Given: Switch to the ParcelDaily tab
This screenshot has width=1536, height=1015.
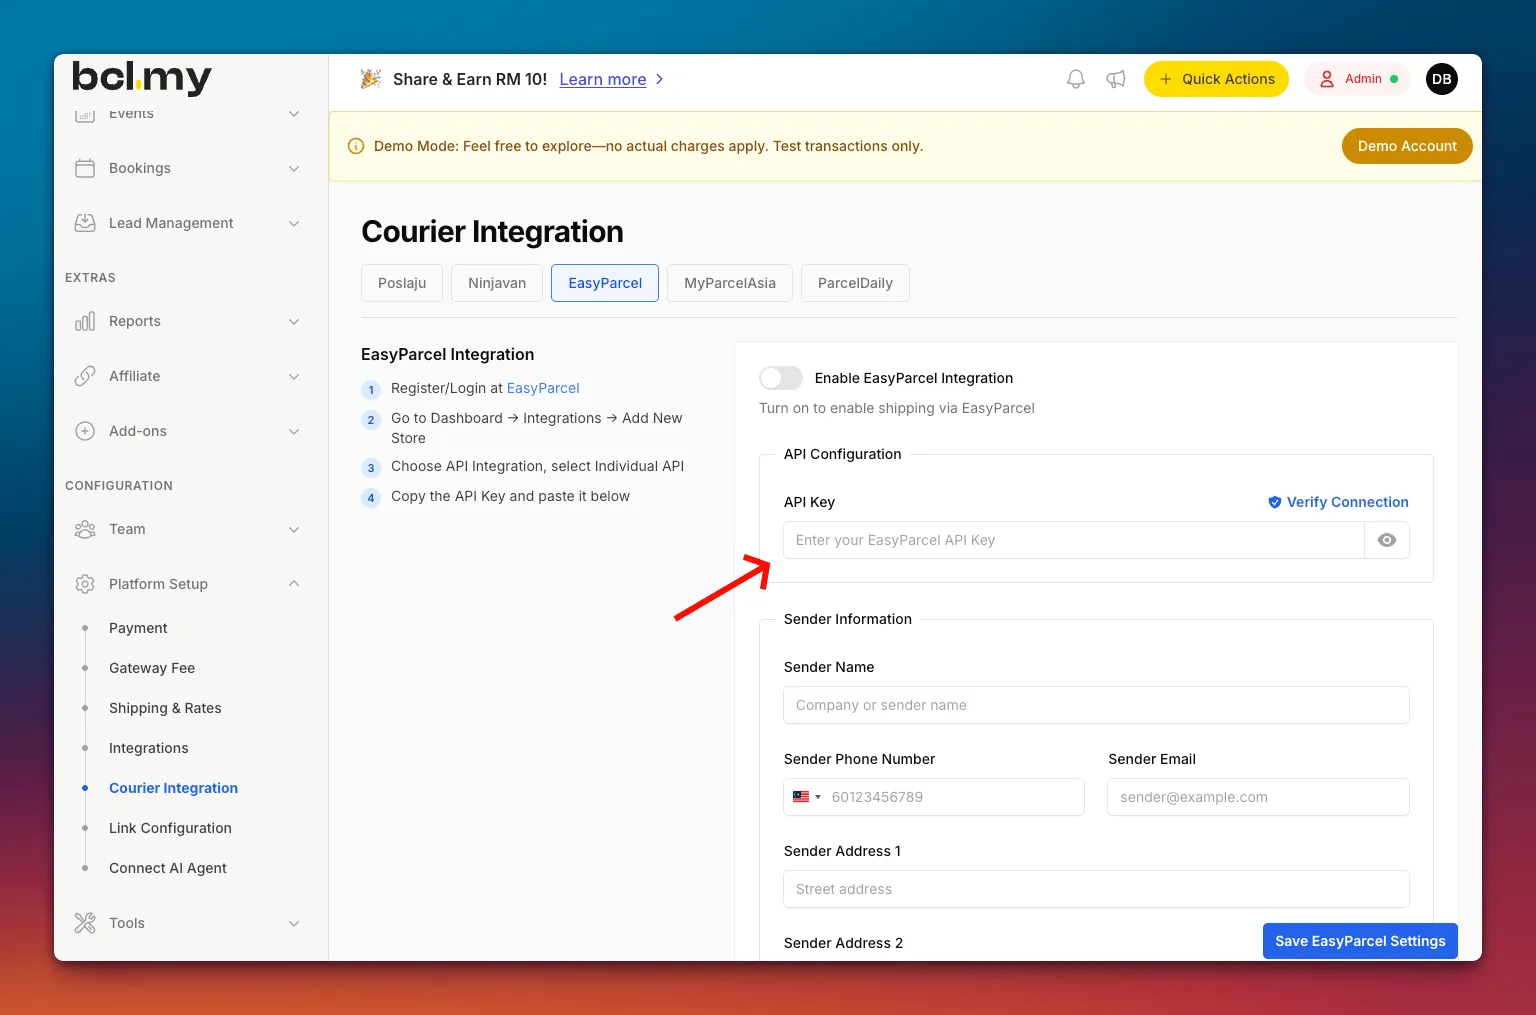Looking at the screenshot, I should pos(855,283).
